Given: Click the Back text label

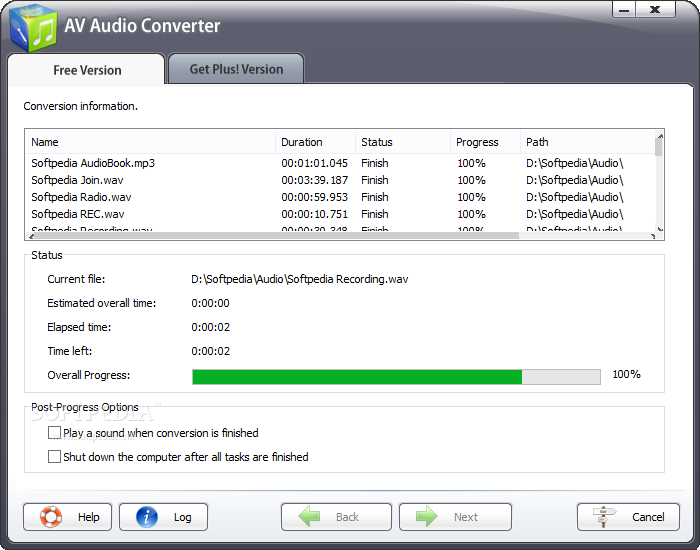Looking at the screenshot, I should coord(347,517).
